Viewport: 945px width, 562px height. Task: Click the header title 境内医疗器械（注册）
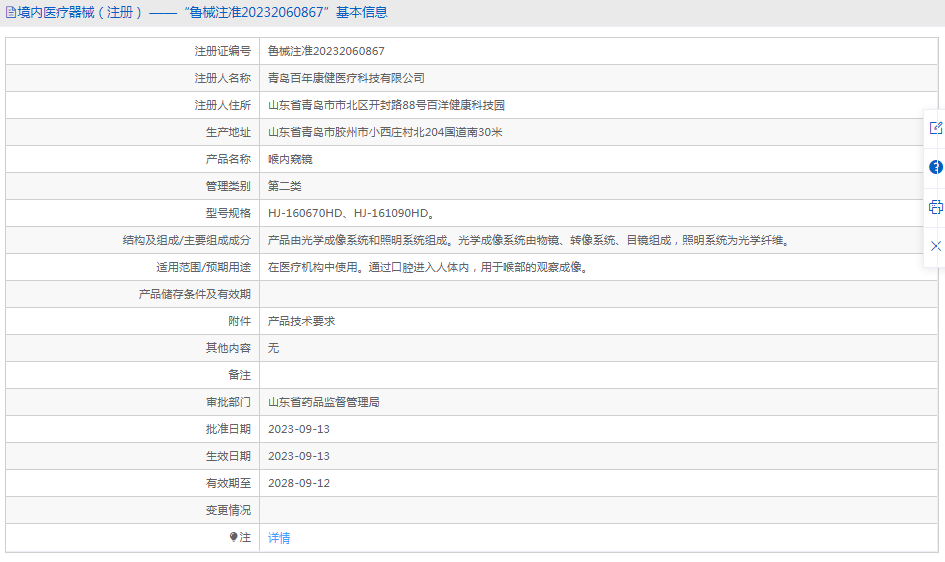[80, 12]
